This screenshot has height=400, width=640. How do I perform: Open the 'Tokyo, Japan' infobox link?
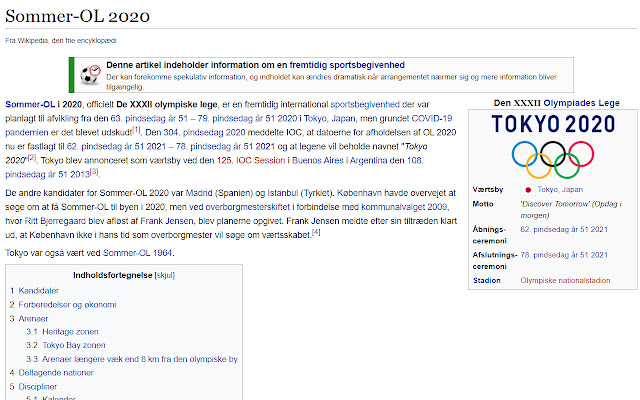pos(560,189)
